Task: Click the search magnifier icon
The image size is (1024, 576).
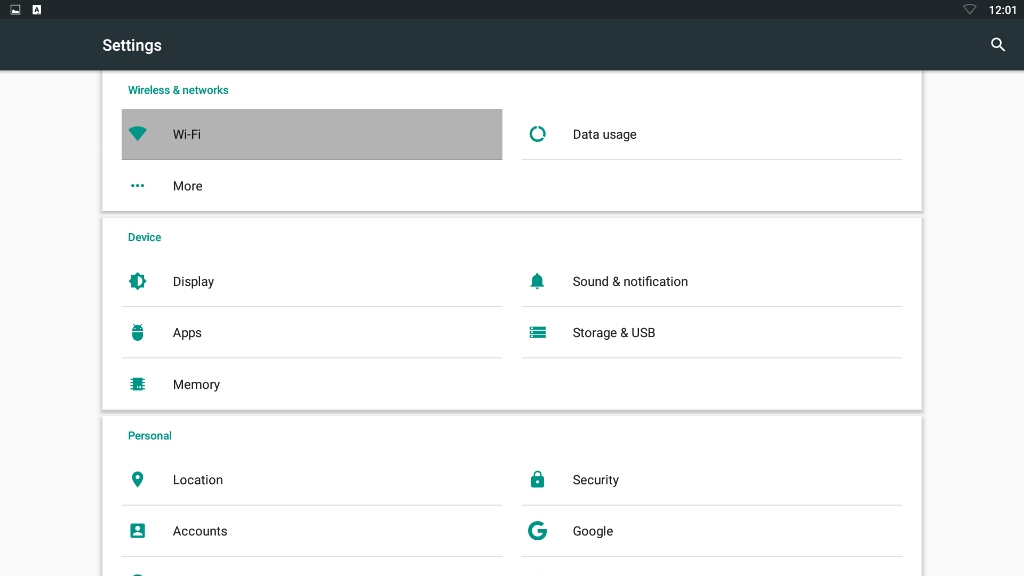Action: coord(997,45)
